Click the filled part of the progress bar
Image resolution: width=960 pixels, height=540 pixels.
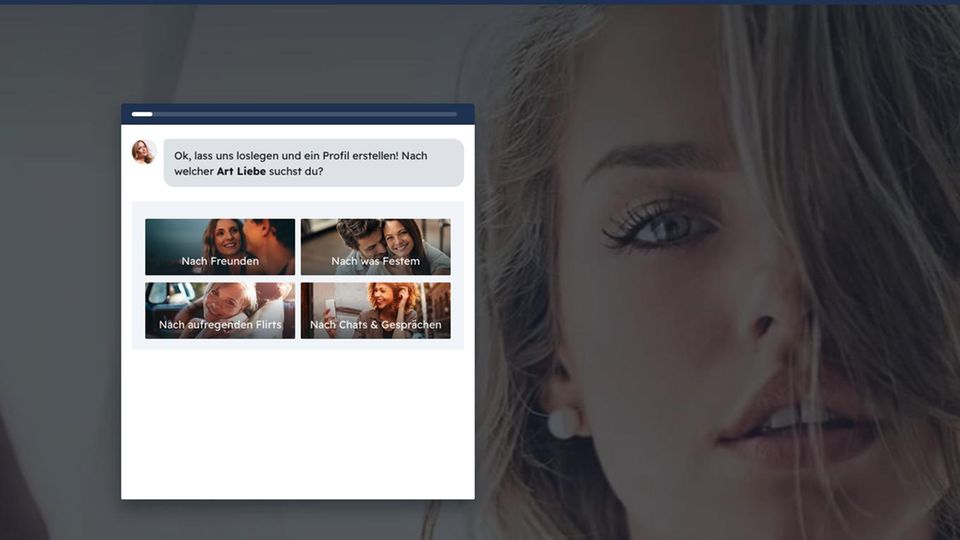(142, 114)
